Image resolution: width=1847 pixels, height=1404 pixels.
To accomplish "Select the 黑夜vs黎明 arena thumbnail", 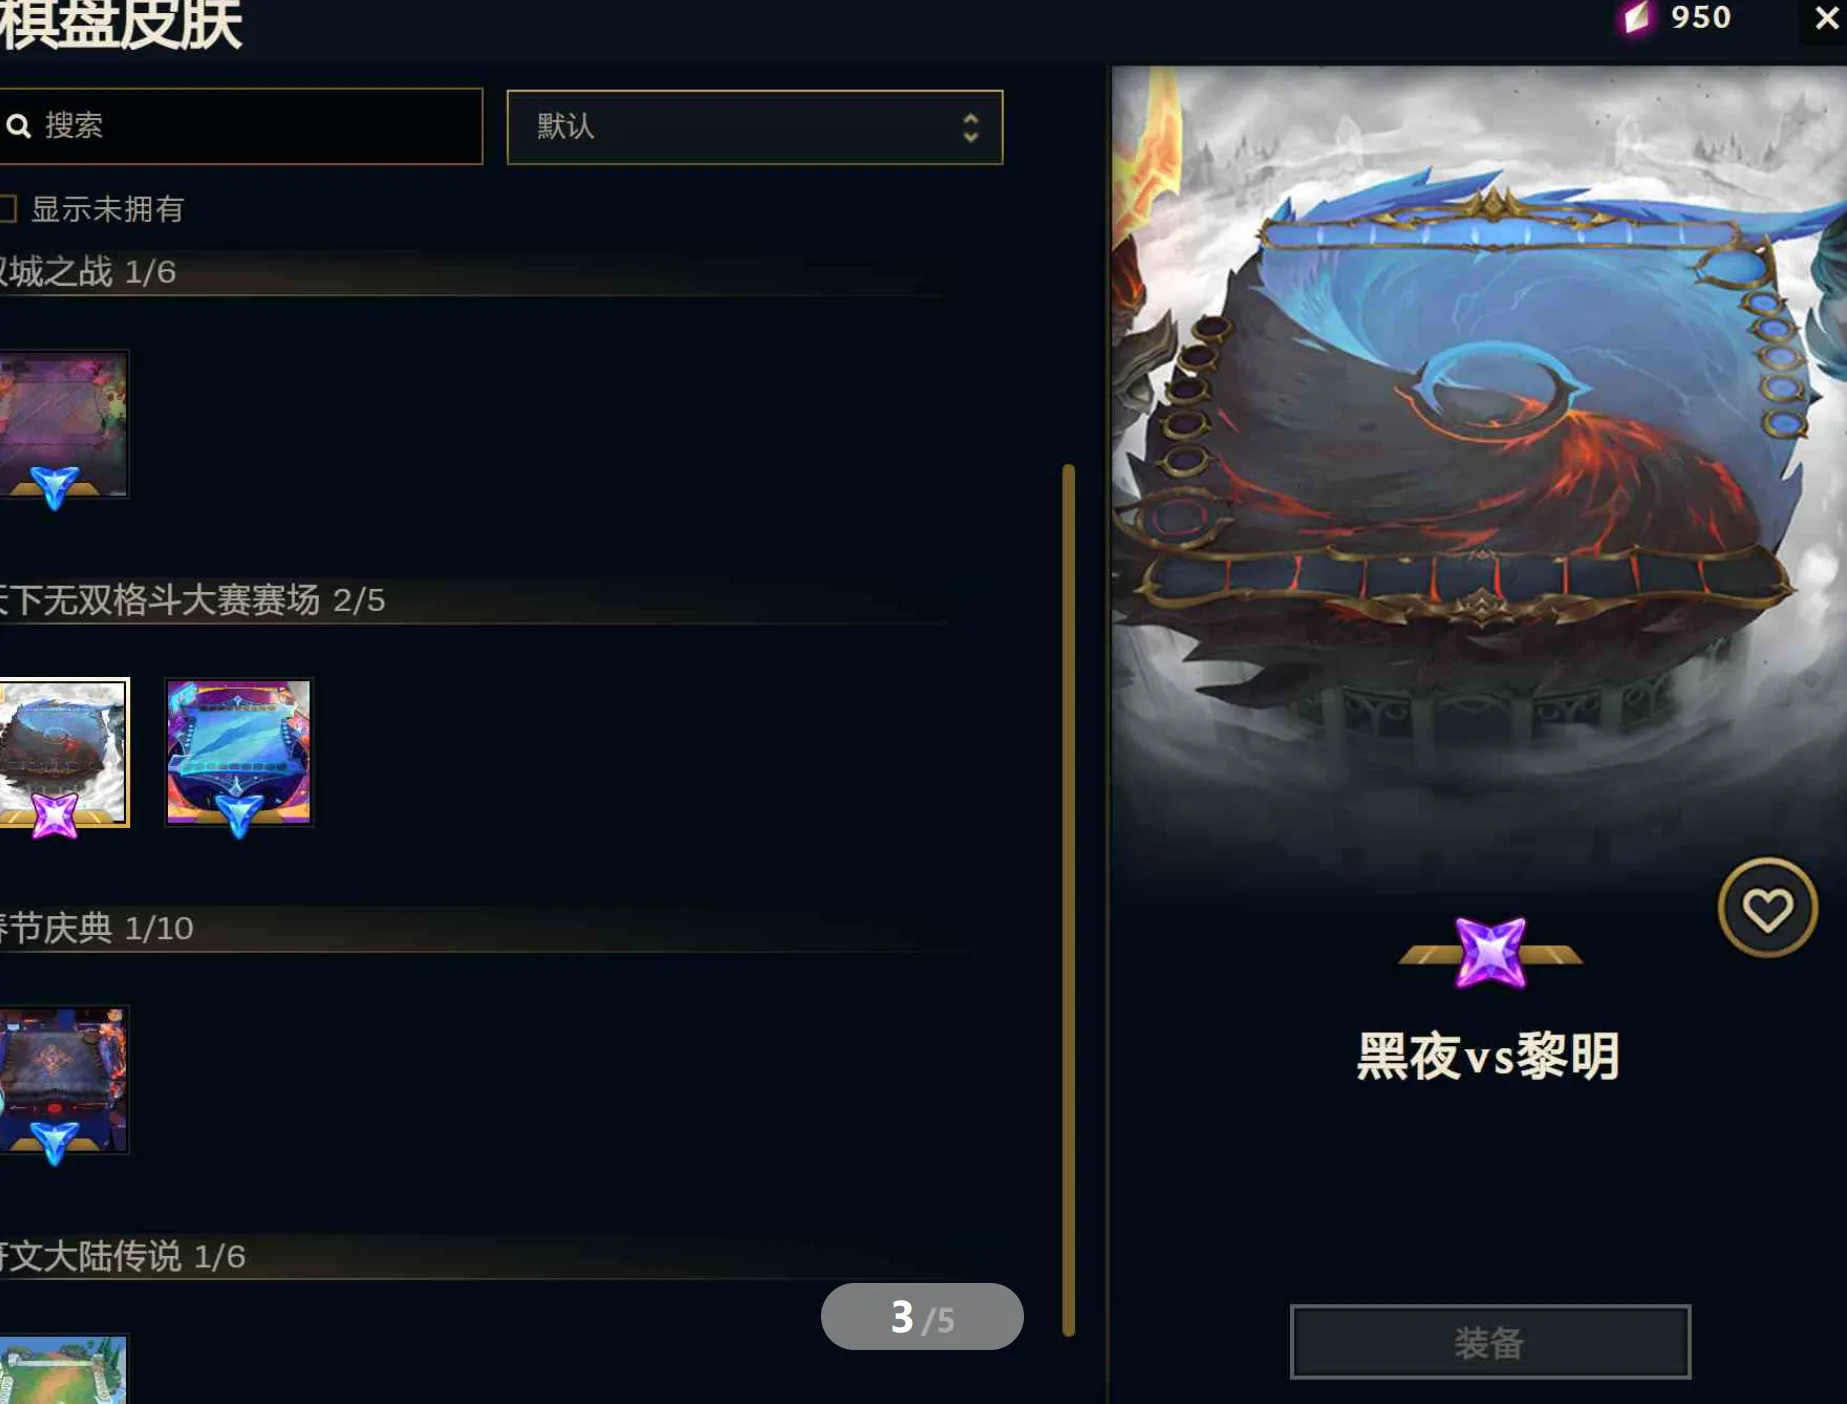I will pos(64,752).
